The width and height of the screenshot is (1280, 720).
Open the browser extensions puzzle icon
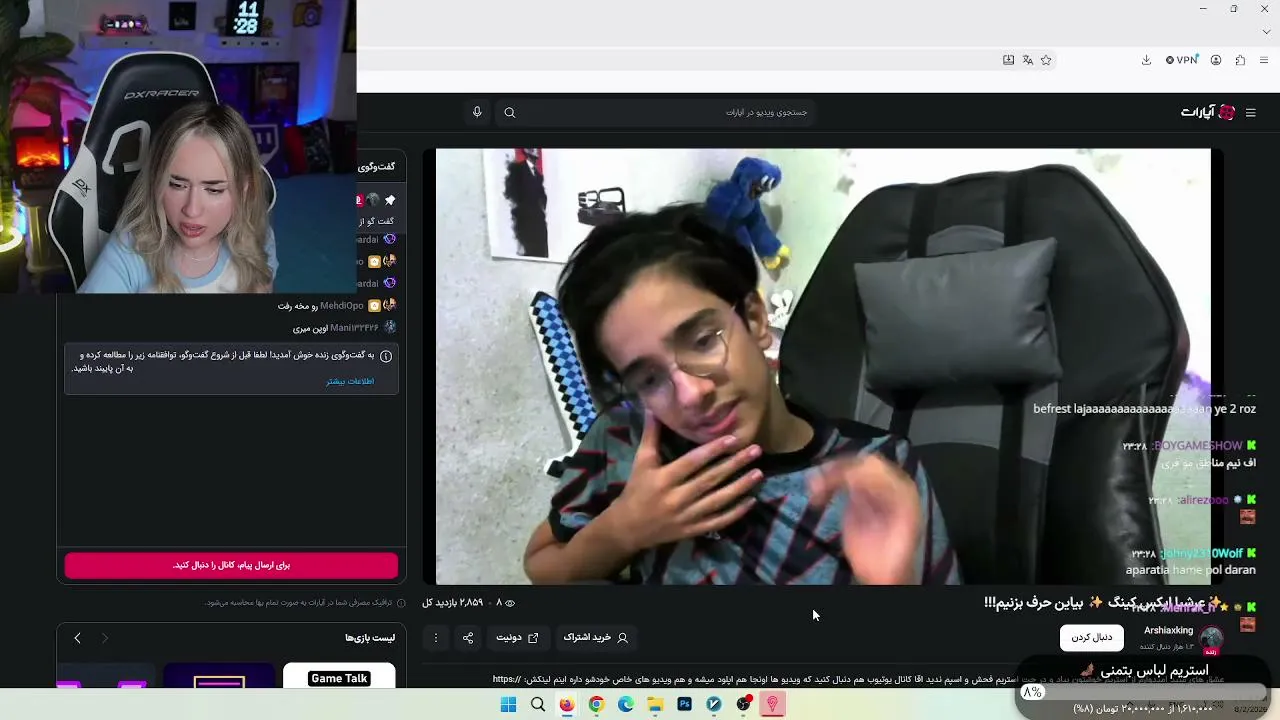(1240, 60)
